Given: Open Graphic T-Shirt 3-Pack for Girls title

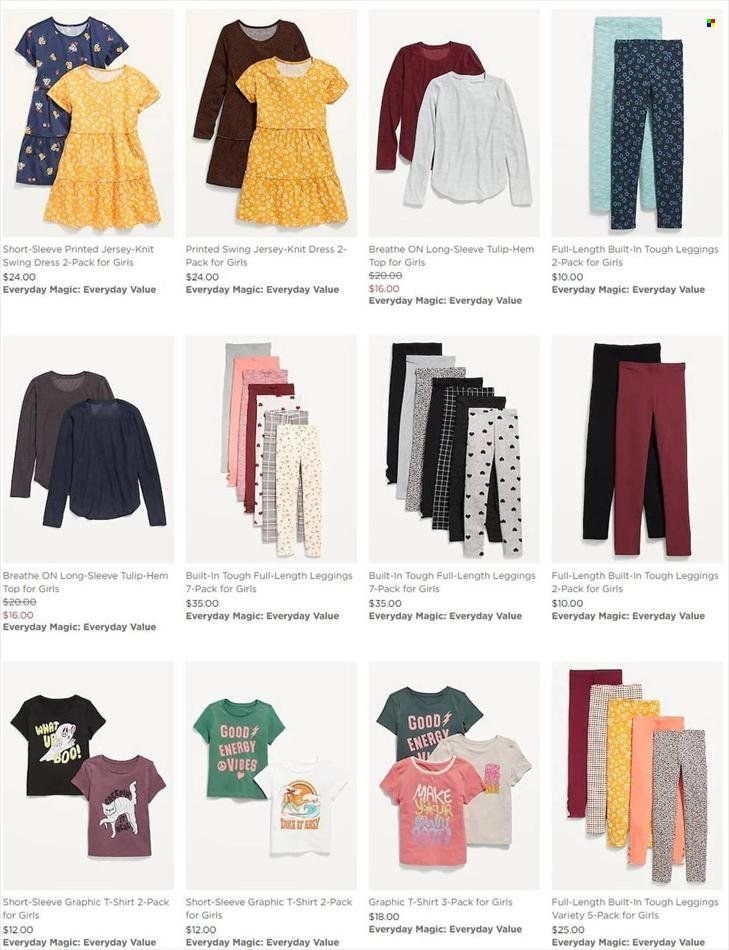Looking at the screenshot, I should 441,902.
